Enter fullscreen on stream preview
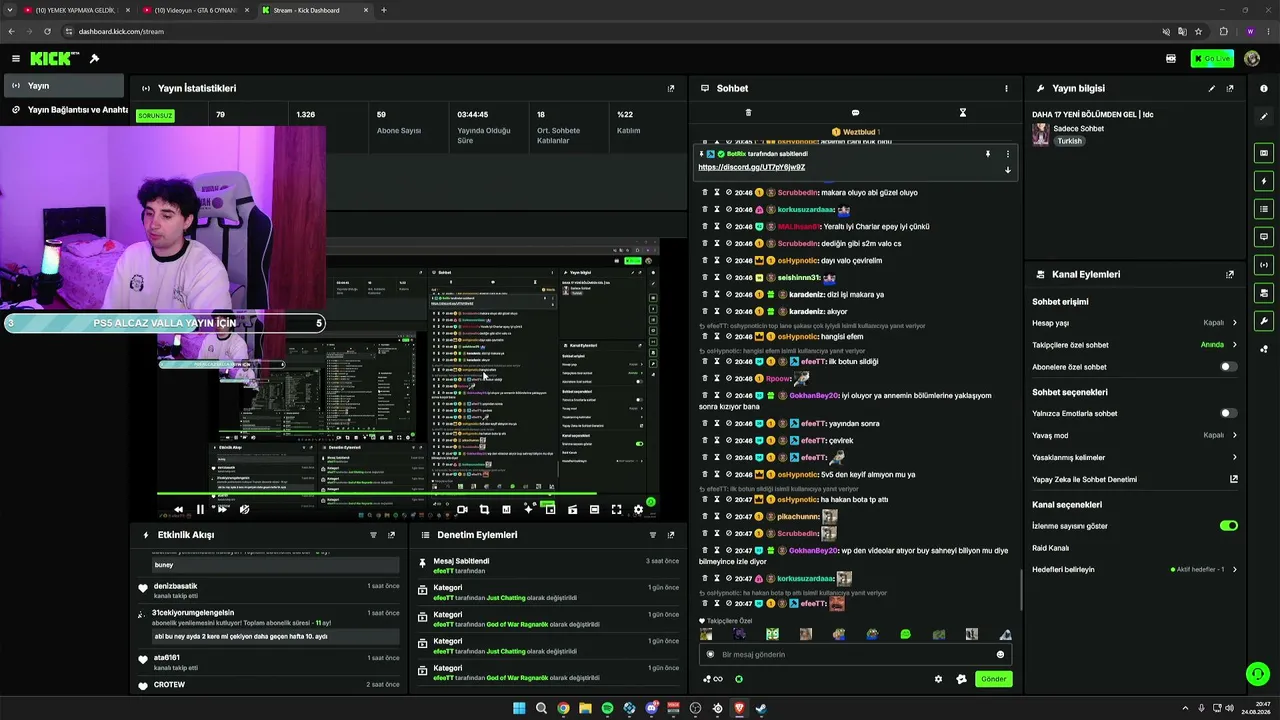 coord(616,510)
